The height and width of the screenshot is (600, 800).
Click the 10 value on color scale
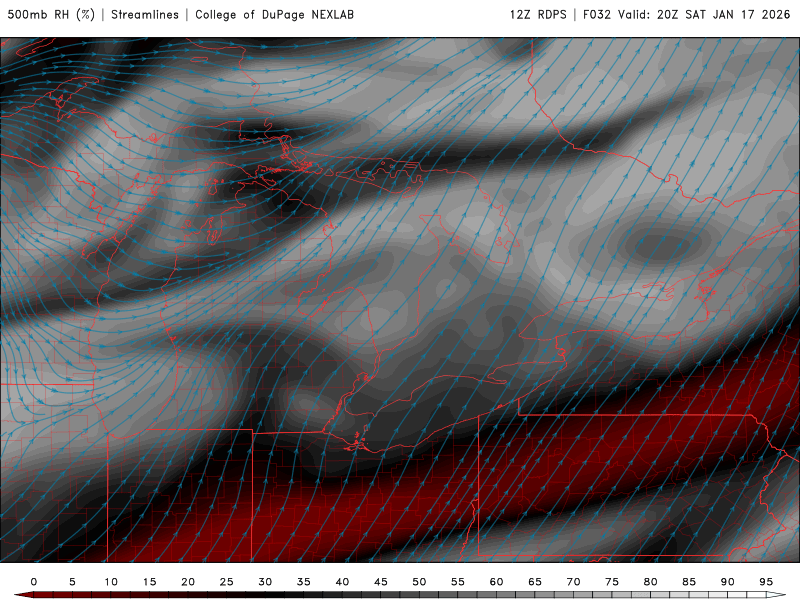click(111, 582)
